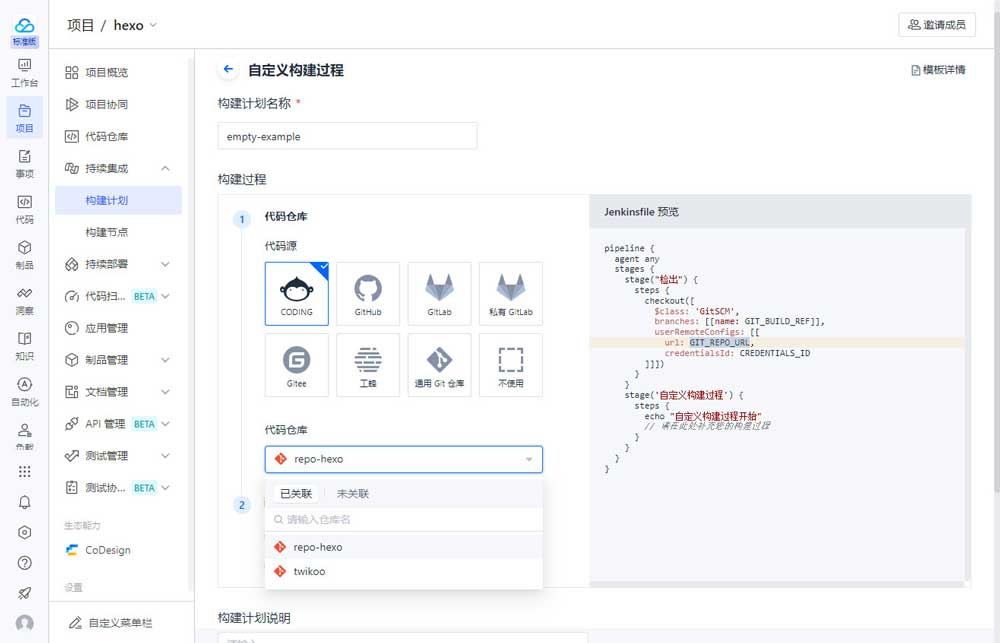Select Gitee as code source
This screenshot has height=643, width=1000.
(x=297, y=365)
